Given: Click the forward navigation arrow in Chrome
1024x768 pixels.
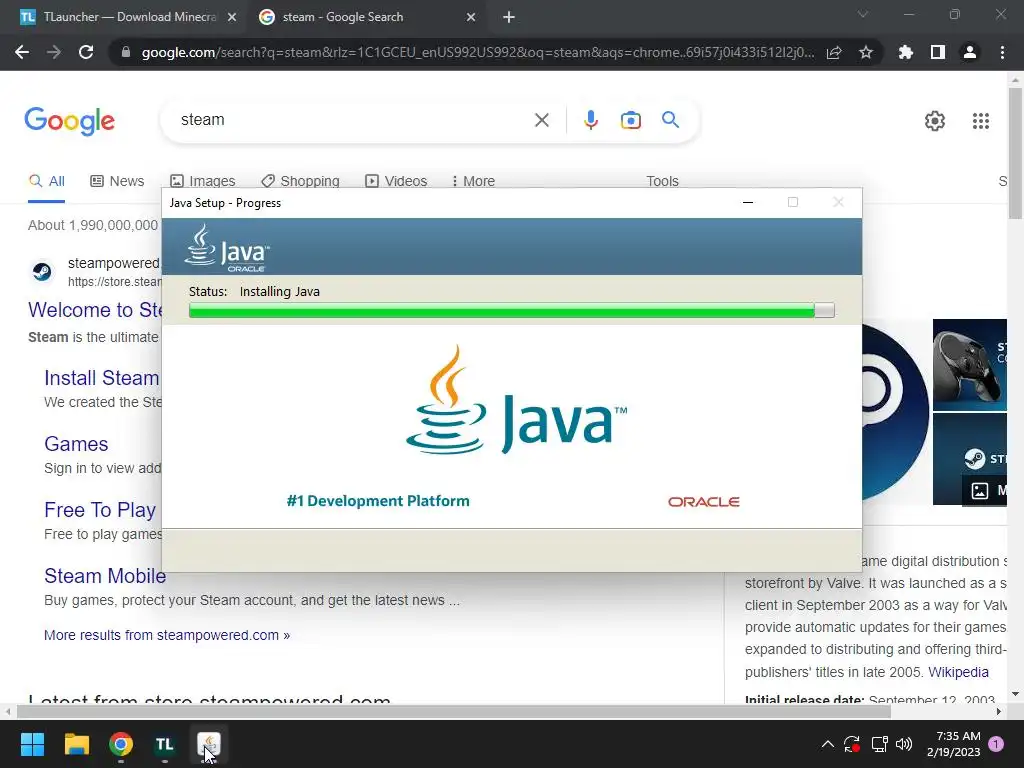Looking at the screenshot, I should [x=54, y=52].
